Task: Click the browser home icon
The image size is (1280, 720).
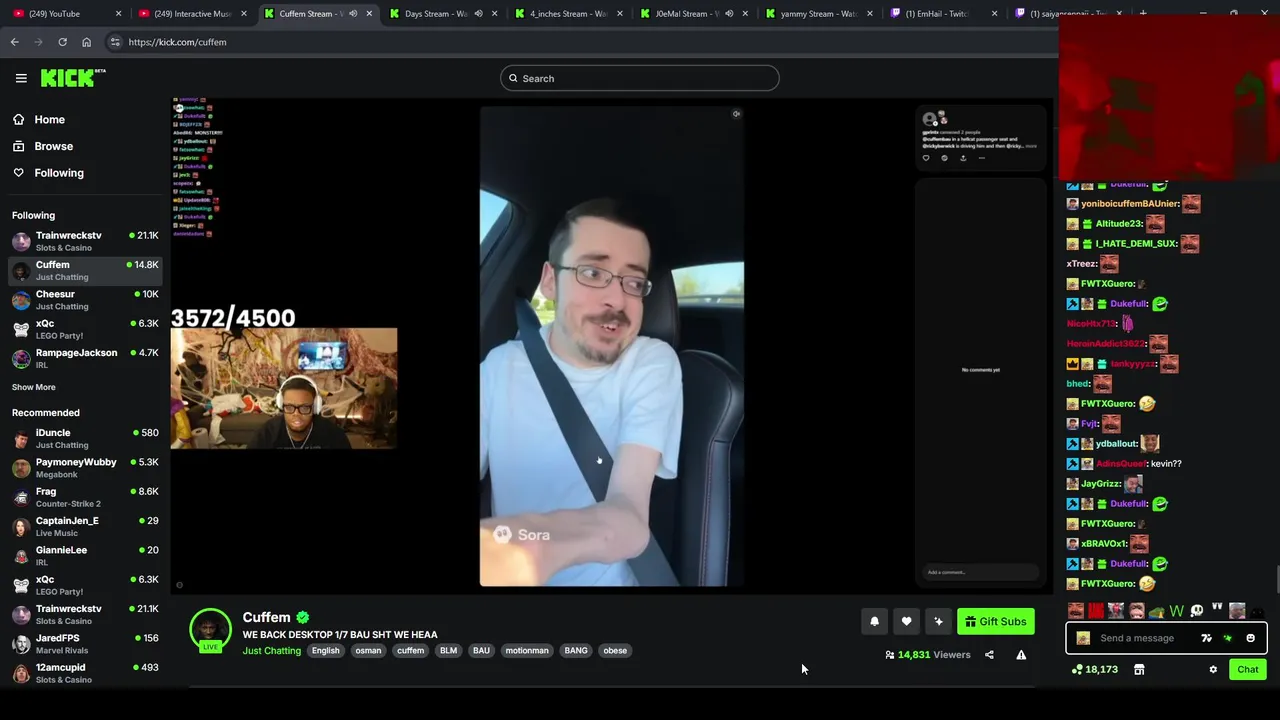Action: pos(86,42)
